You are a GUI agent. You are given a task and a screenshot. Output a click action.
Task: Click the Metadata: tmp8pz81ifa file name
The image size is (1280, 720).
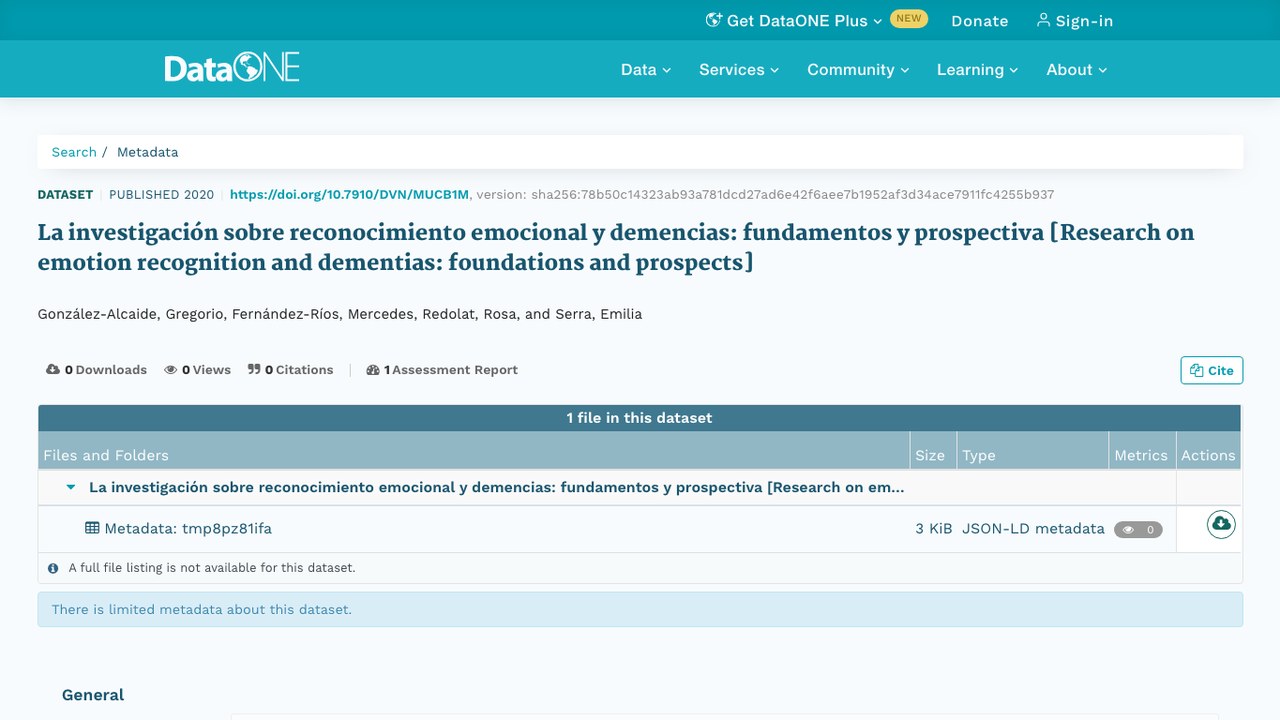188,528
